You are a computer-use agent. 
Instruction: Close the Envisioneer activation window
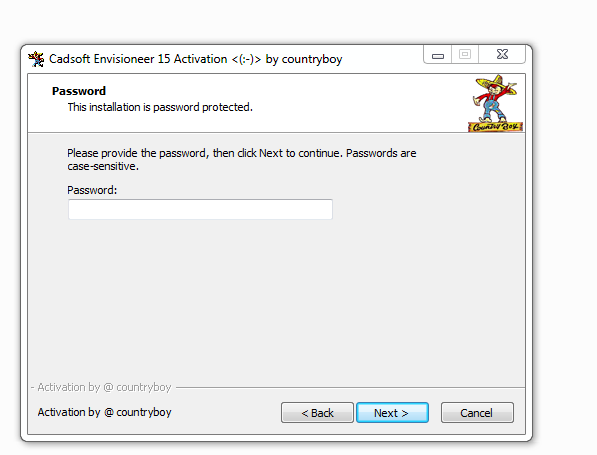(x=502, y=54)
